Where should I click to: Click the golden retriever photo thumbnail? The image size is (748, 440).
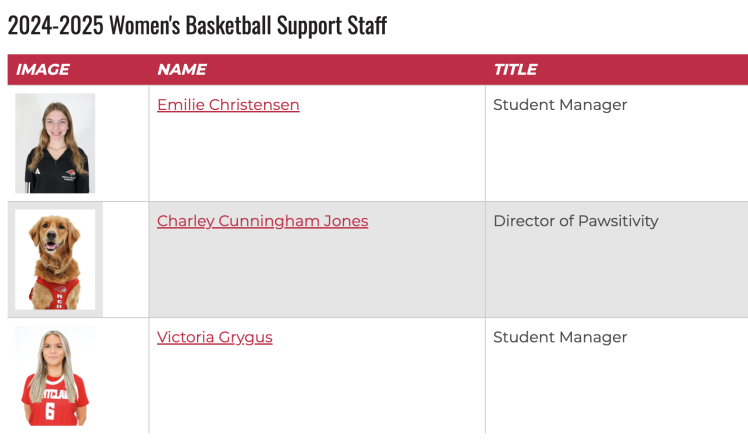coord(55,259)
